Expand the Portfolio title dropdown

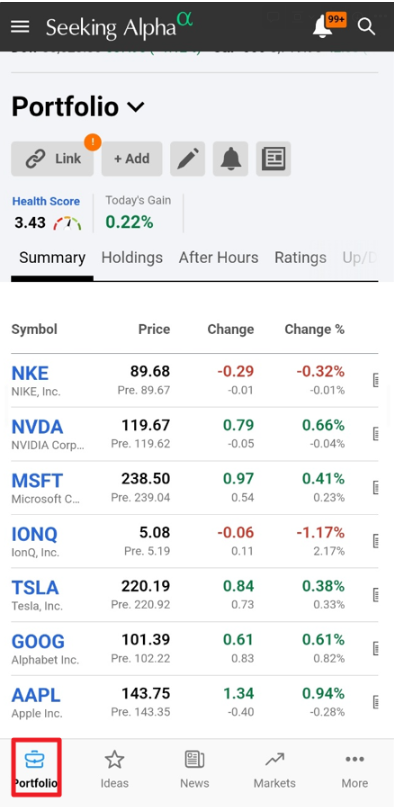[136, 107]
